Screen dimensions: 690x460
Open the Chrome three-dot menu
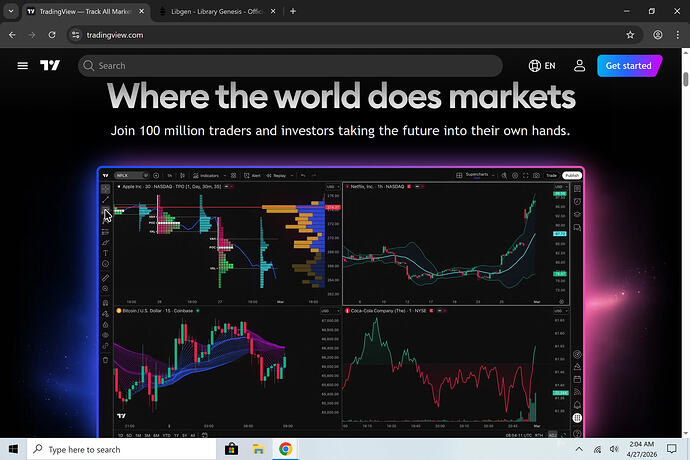click(x=678, y=35)
